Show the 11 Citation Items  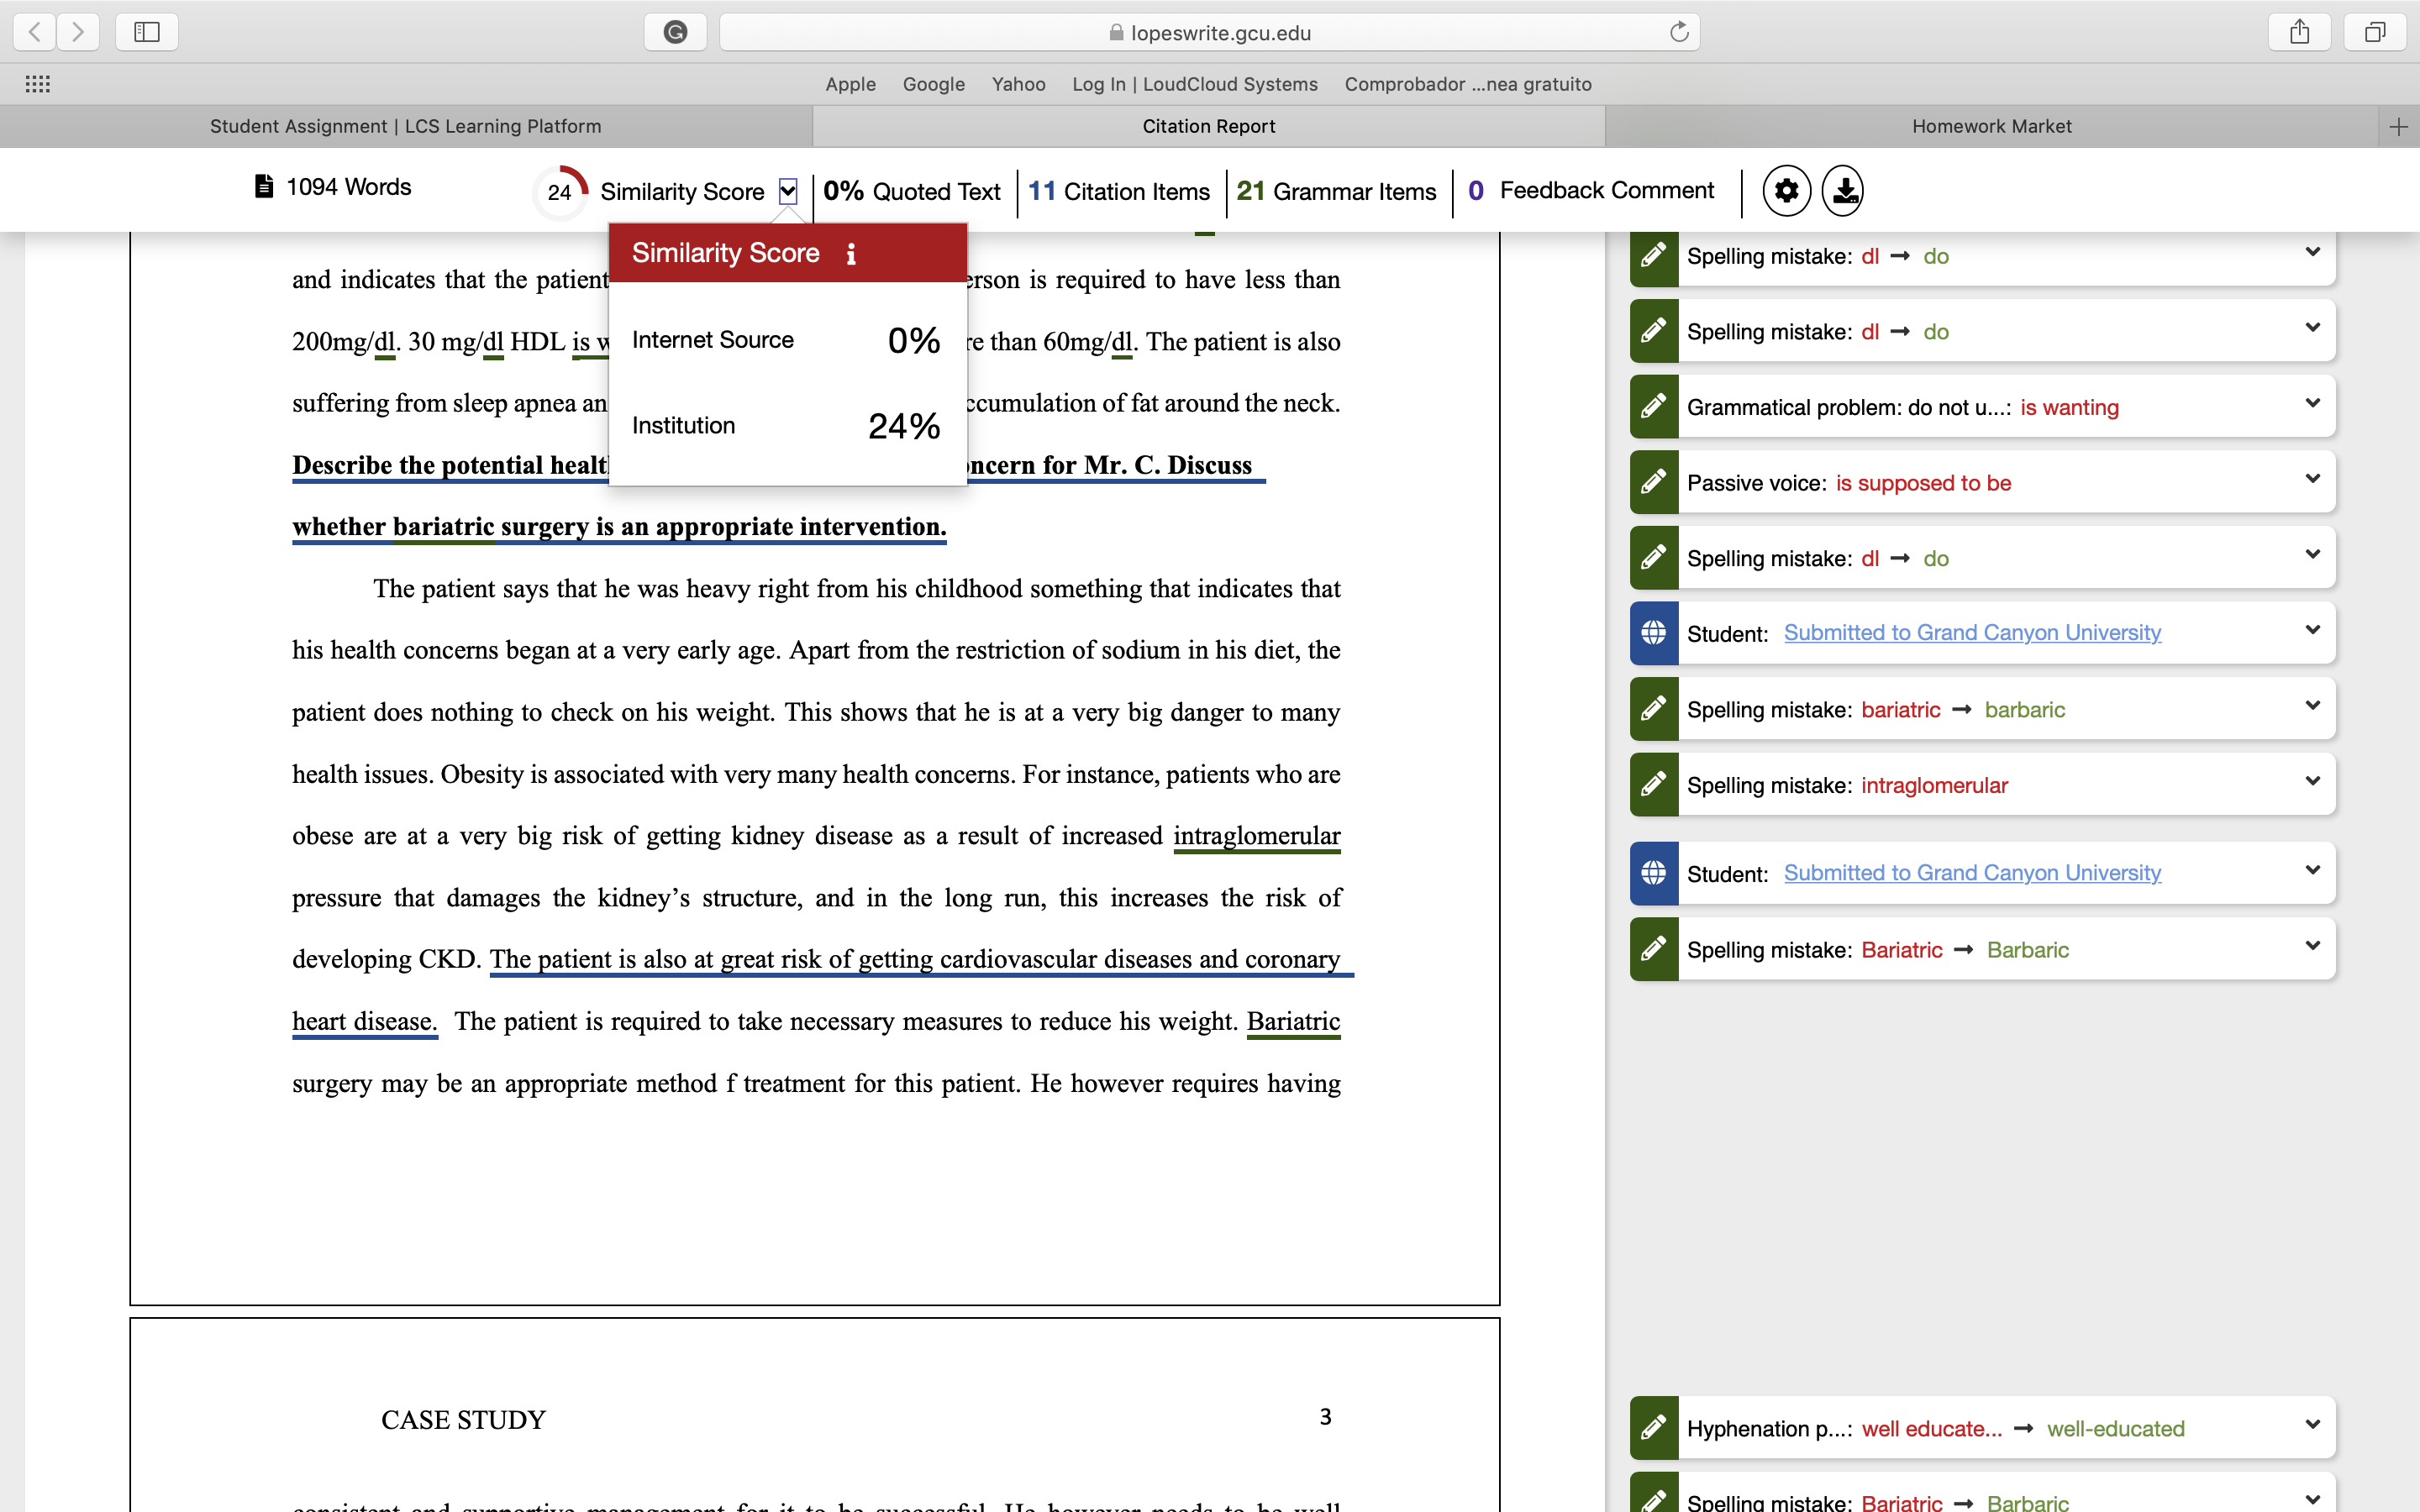tap(1119, 191)
